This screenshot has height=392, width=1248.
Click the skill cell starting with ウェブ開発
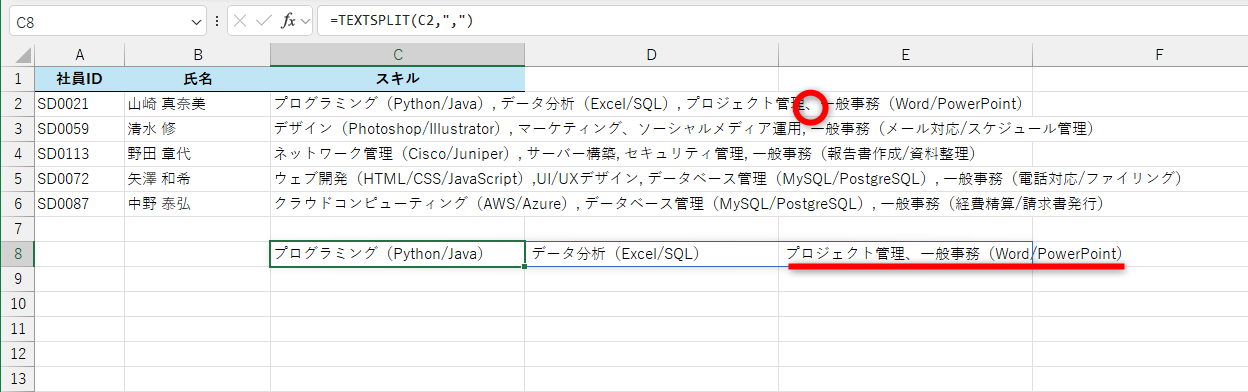397,179
